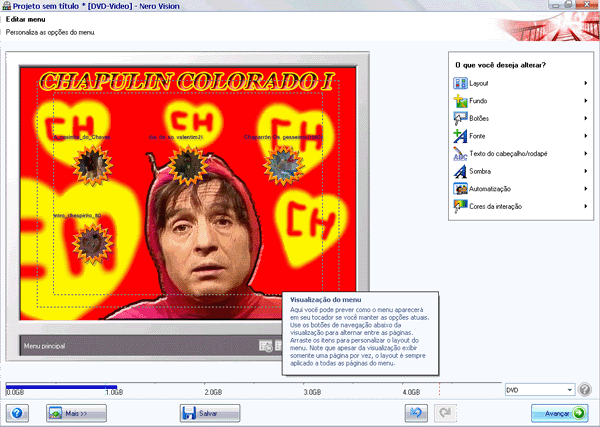Click the help icon beside DVD dropdown
The image size is (600, 427).
point(585,389)
